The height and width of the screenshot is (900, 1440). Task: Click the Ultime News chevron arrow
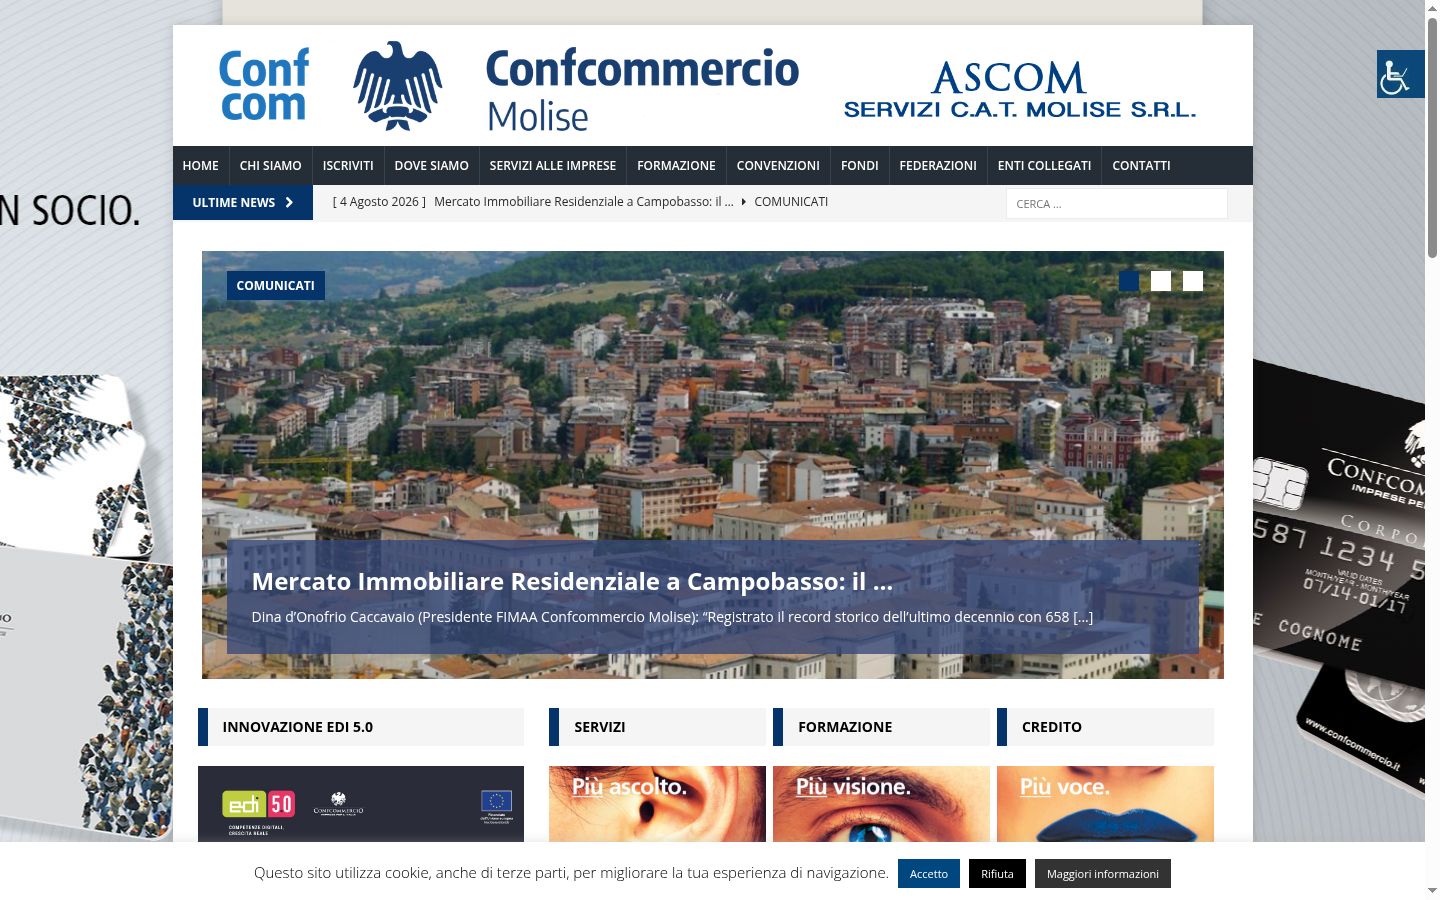pos(289,202)
